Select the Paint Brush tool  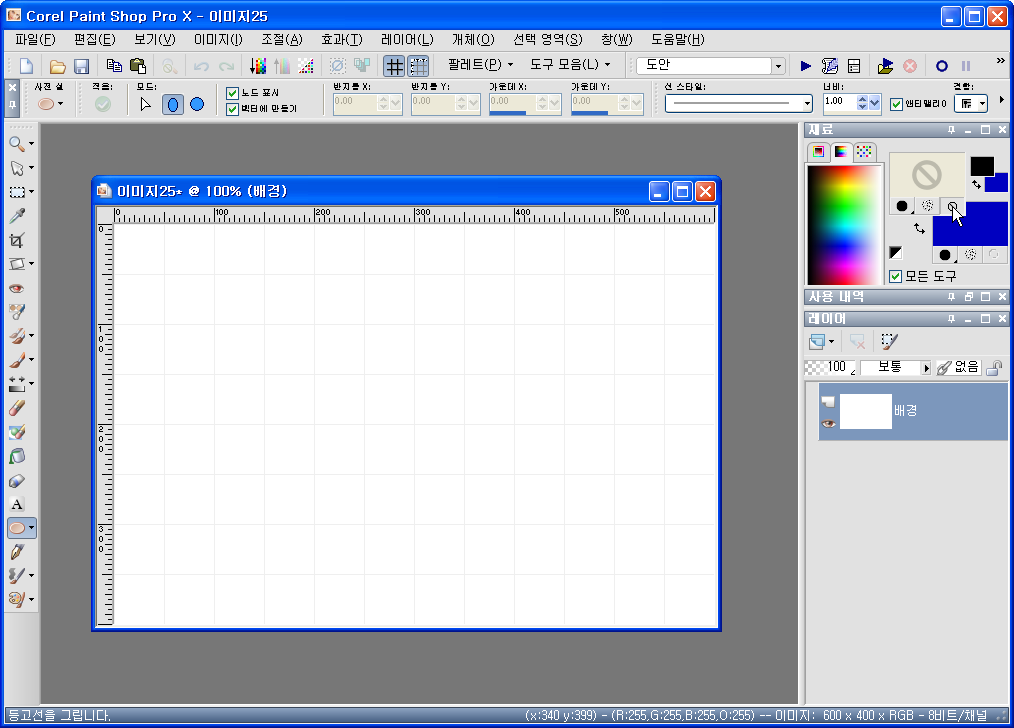click(x=17, y=359)
